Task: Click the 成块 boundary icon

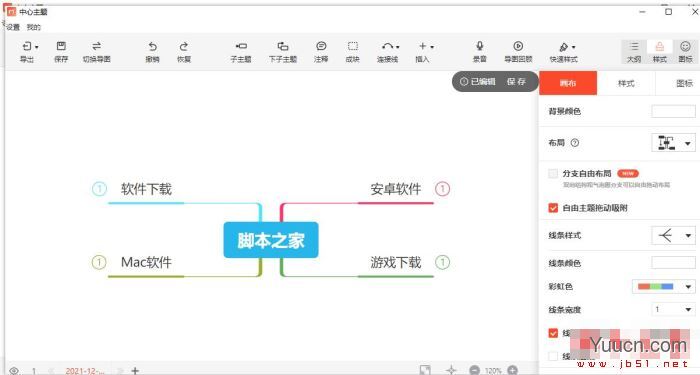Action: click(x=353, y=46)
